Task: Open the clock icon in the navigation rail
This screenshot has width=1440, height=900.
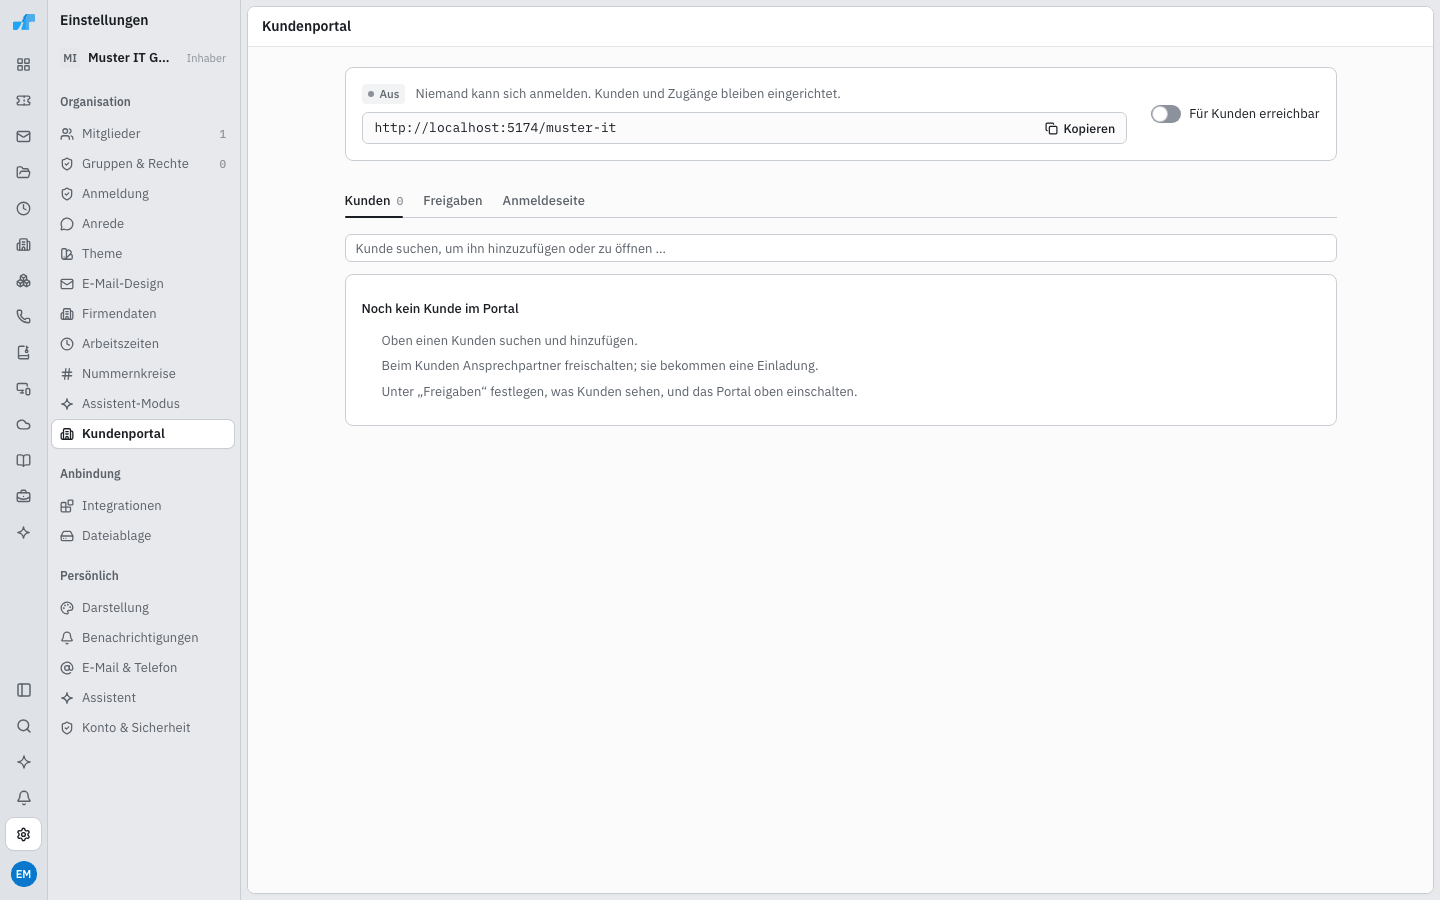Action: coord(24,209)
